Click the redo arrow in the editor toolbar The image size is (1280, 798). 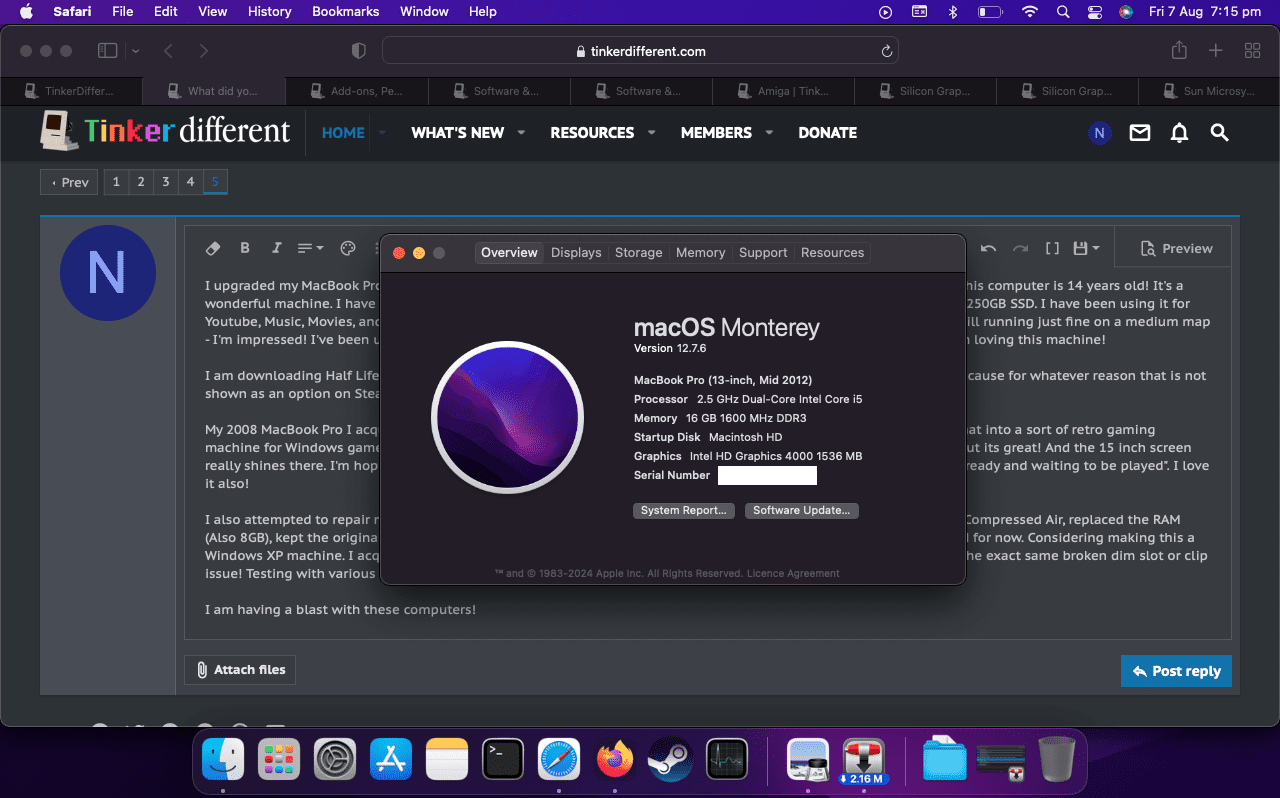[x=1020, y=248]
